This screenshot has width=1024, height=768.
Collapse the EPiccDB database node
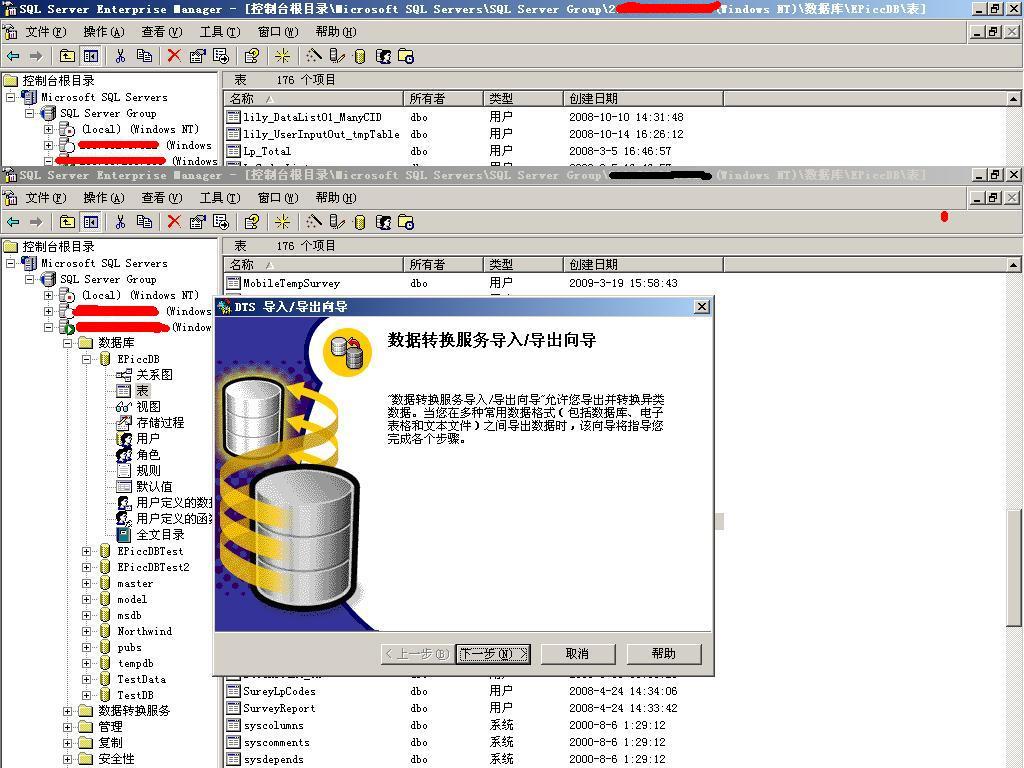[x=86, y=359]
